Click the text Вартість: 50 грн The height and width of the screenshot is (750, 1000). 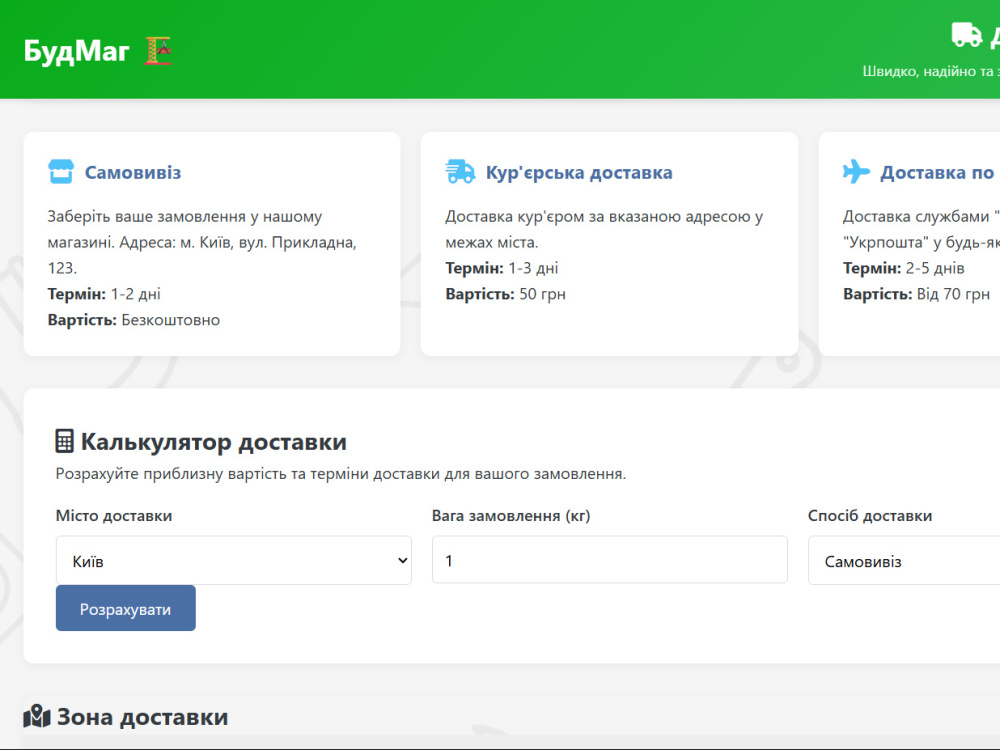[505, 294]
